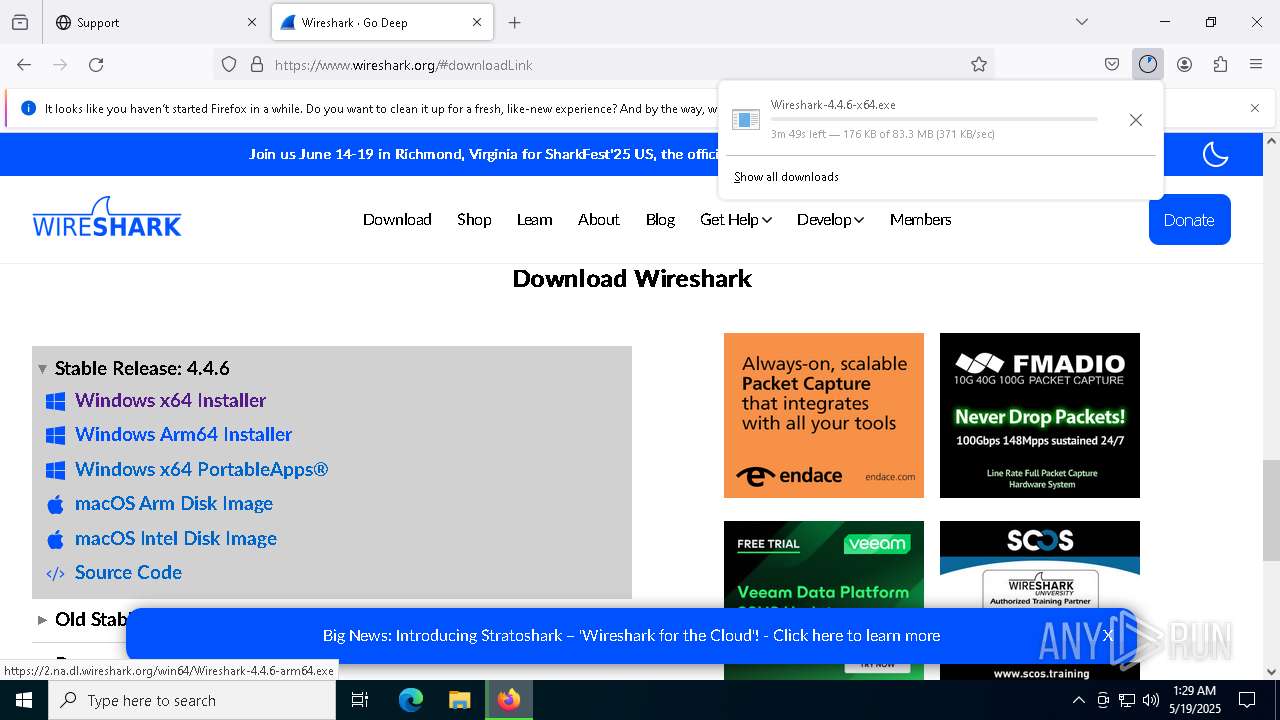Click the code icon beside Source Code

(x=56, y=573)
